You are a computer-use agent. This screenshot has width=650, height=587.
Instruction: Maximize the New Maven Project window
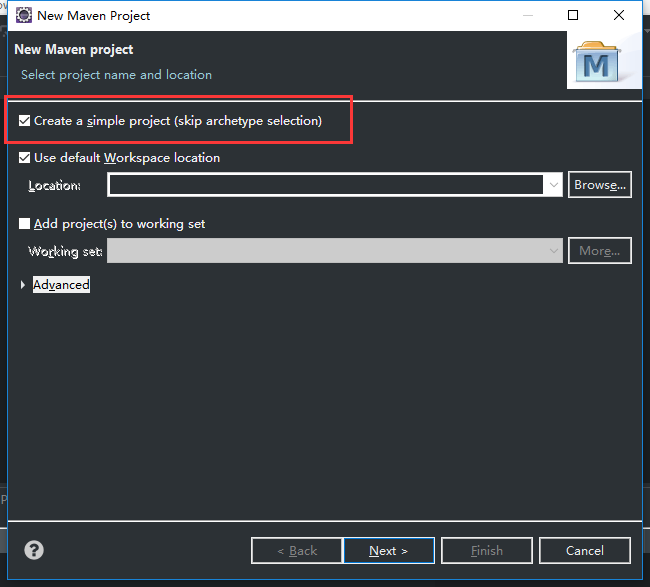point(573,15)
